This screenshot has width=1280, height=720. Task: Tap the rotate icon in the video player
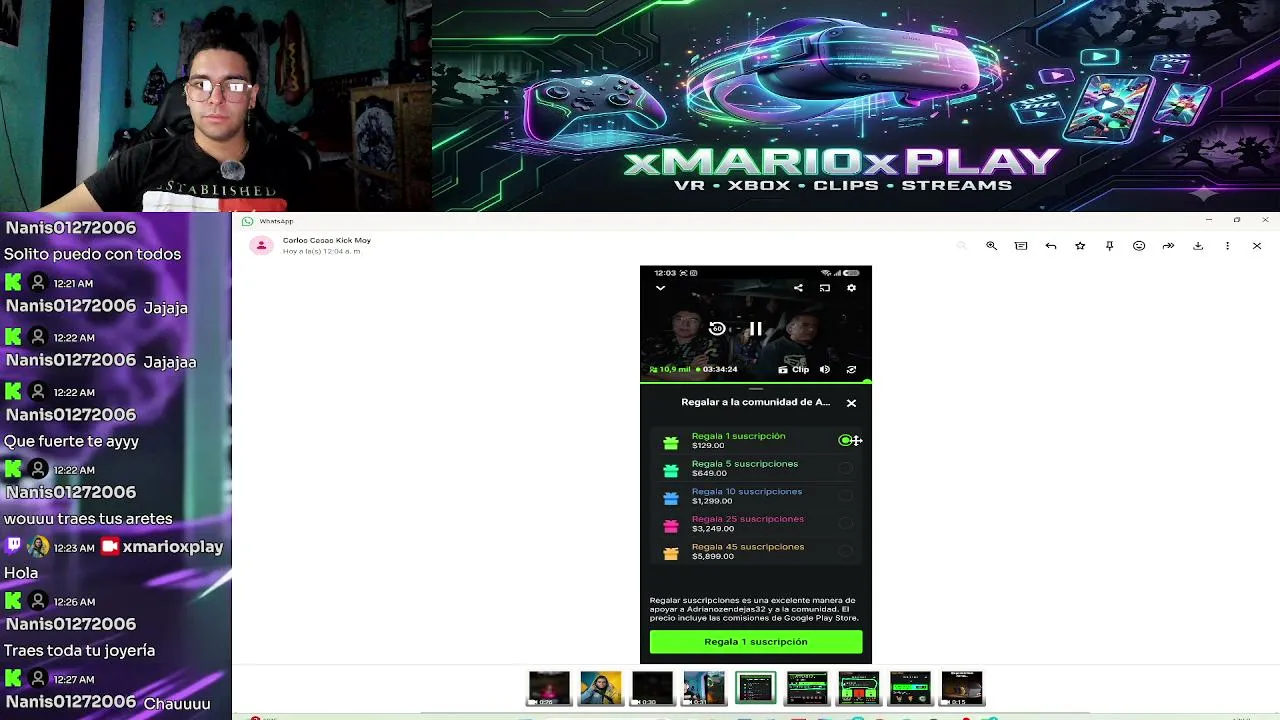pos(851,369)
